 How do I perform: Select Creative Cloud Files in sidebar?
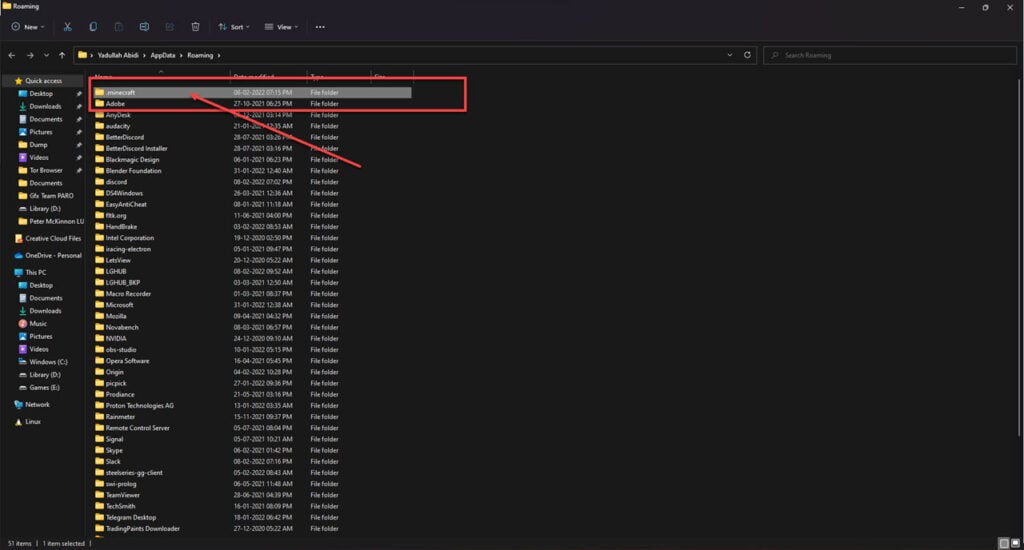pyautogui.click(x=53, y=238)
